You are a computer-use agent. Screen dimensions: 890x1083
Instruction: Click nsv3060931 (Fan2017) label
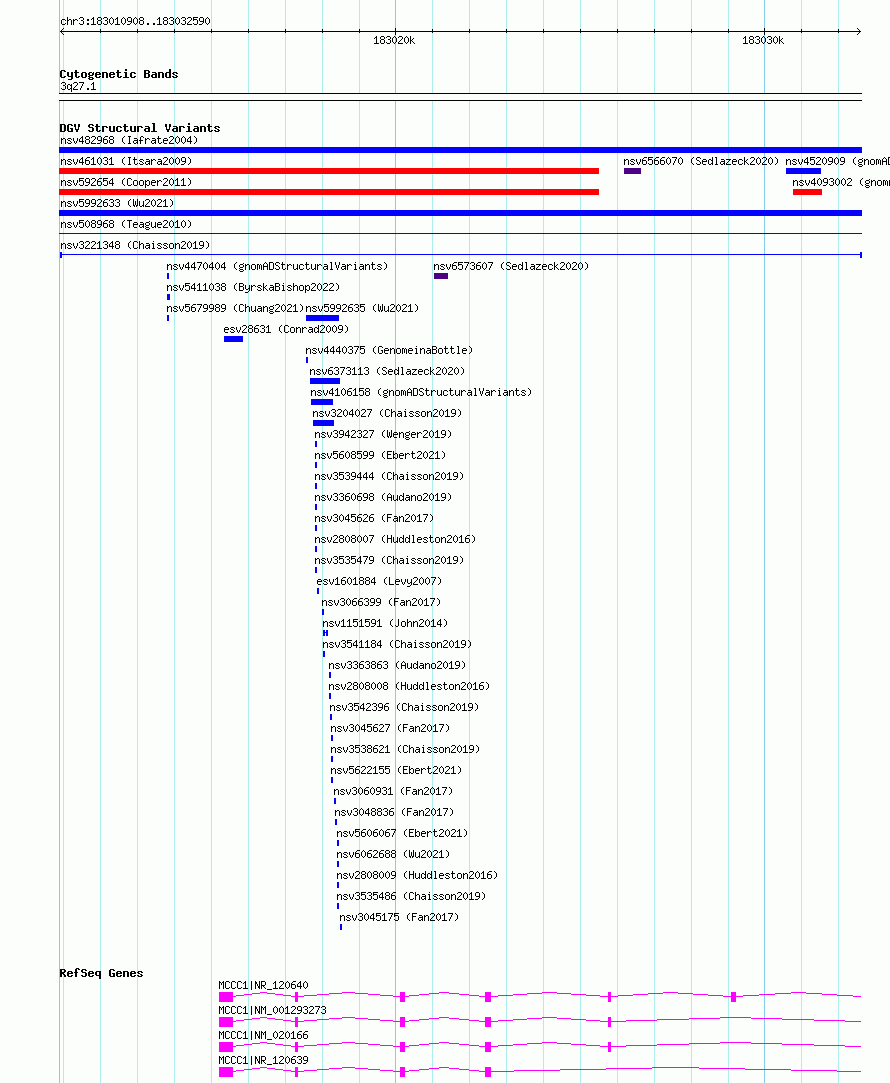[x=394, y=792]
